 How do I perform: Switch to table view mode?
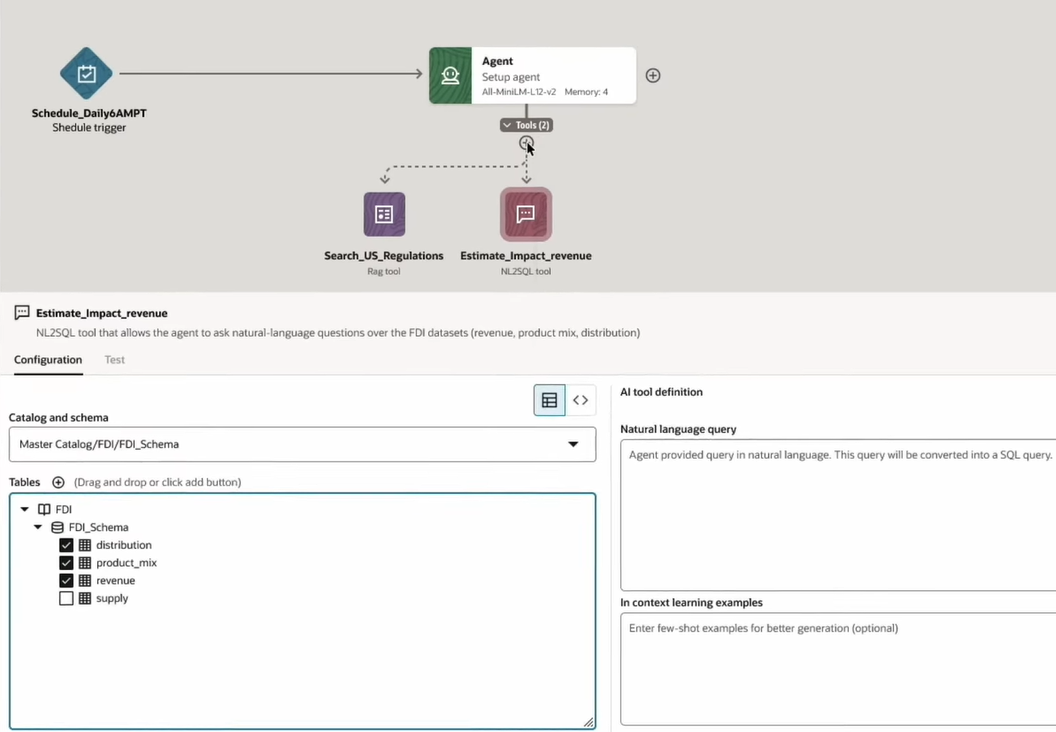pyautogui.click(x=550, y=400)
